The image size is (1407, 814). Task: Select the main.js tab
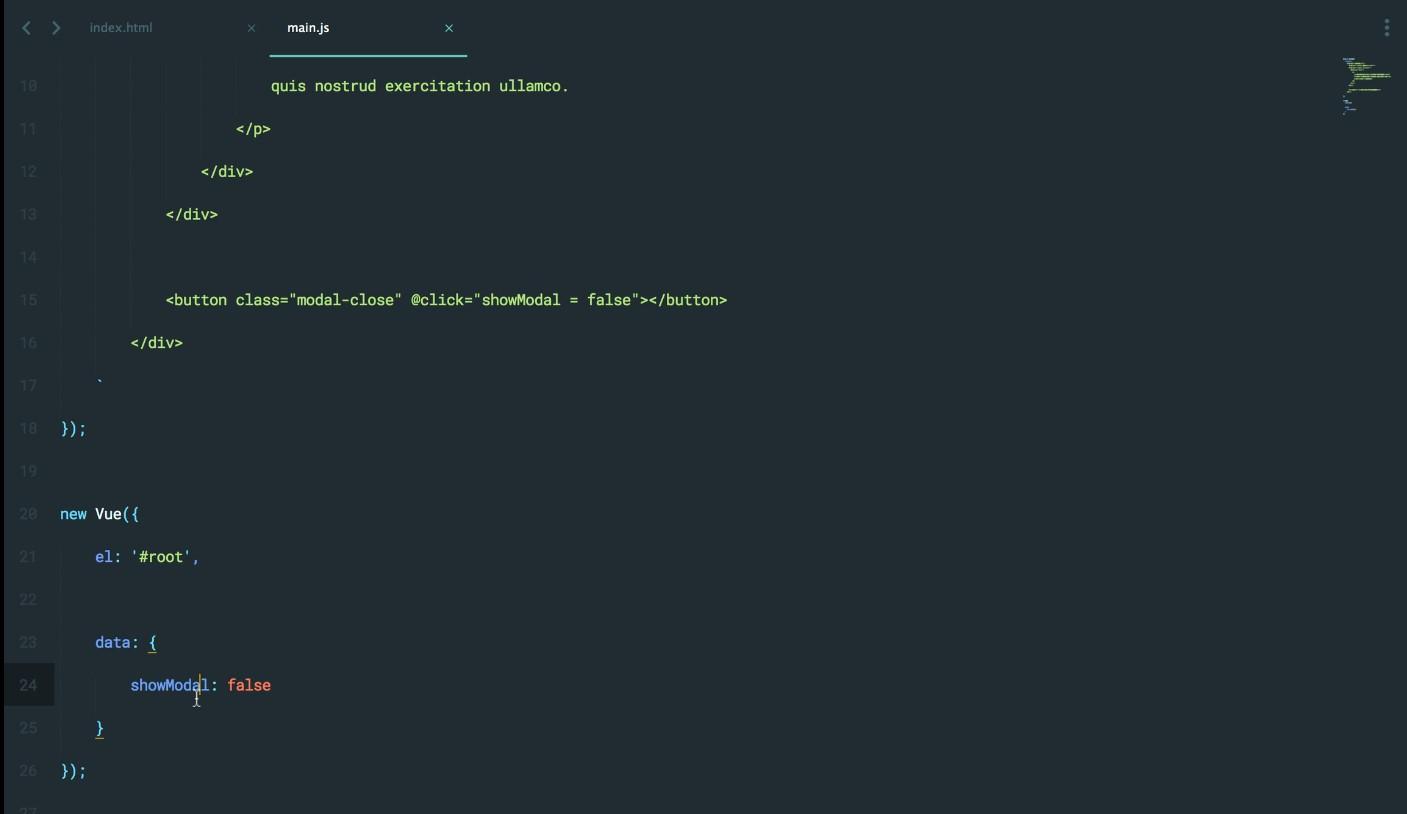[x=308, y=28]
